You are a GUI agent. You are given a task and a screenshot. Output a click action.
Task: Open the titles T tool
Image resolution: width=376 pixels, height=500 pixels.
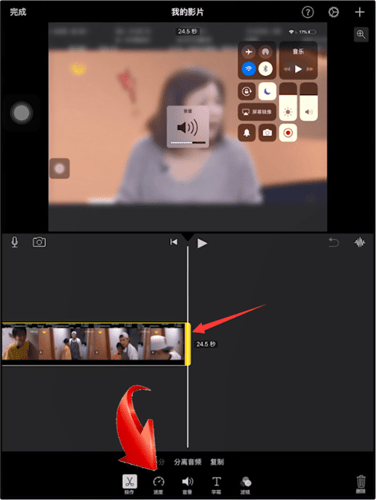(216, 485)
